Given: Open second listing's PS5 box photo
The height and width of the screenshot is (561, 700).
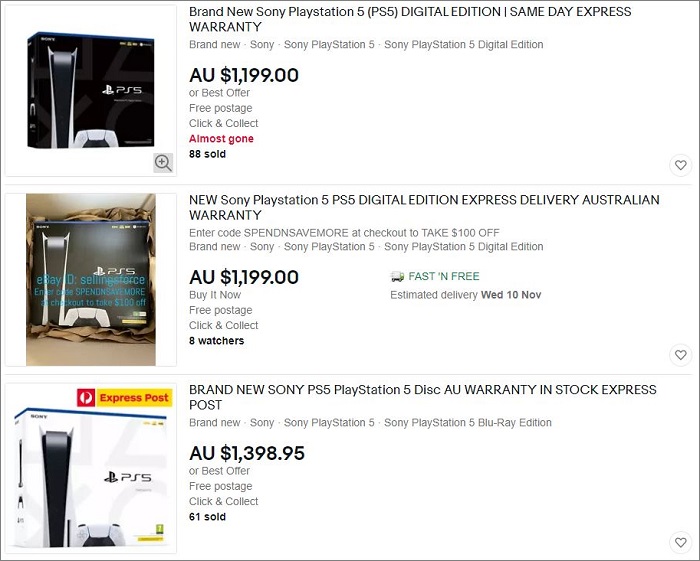Looking at the screenshot, I should [x=92, y=279].
